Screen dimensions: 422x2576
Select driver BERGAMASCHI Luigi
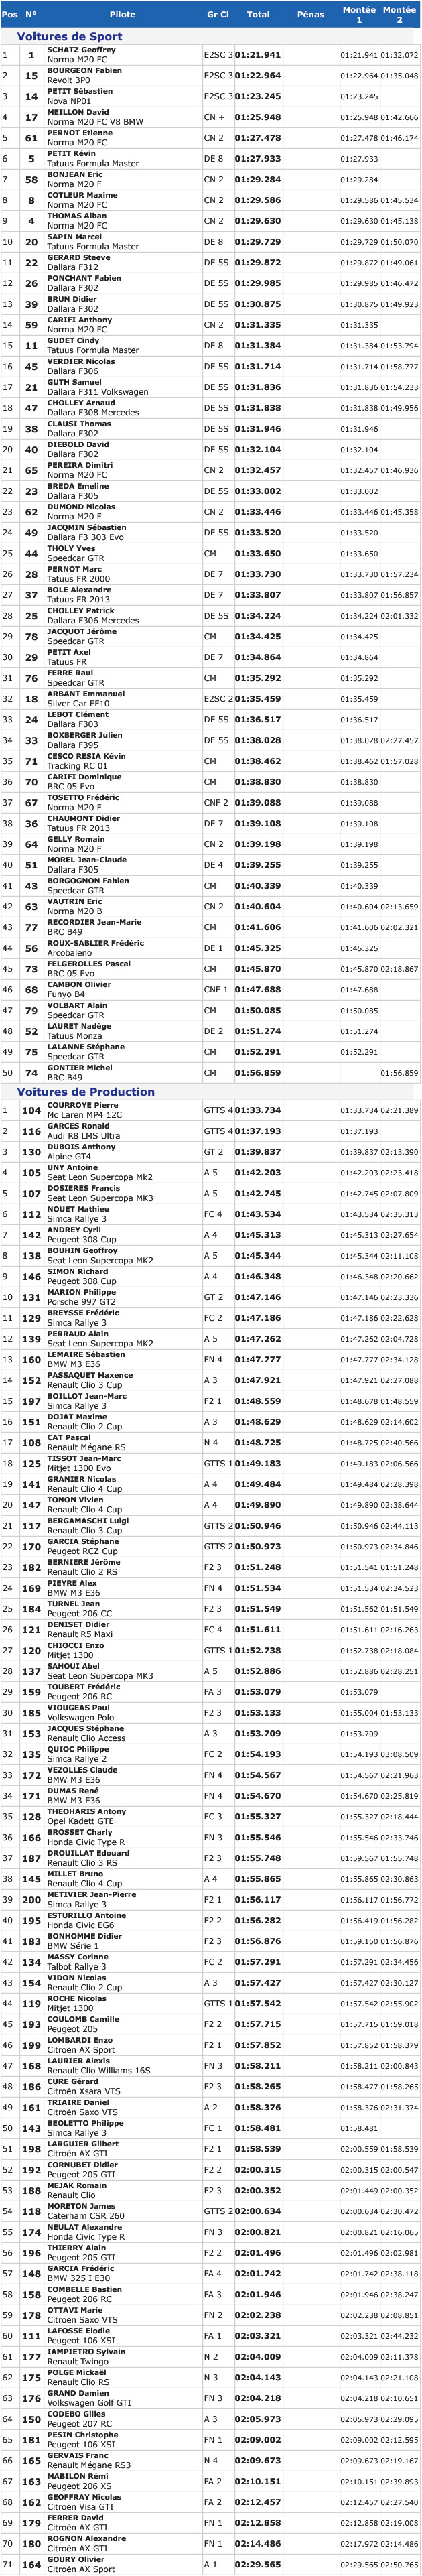tap(88, 1520)
